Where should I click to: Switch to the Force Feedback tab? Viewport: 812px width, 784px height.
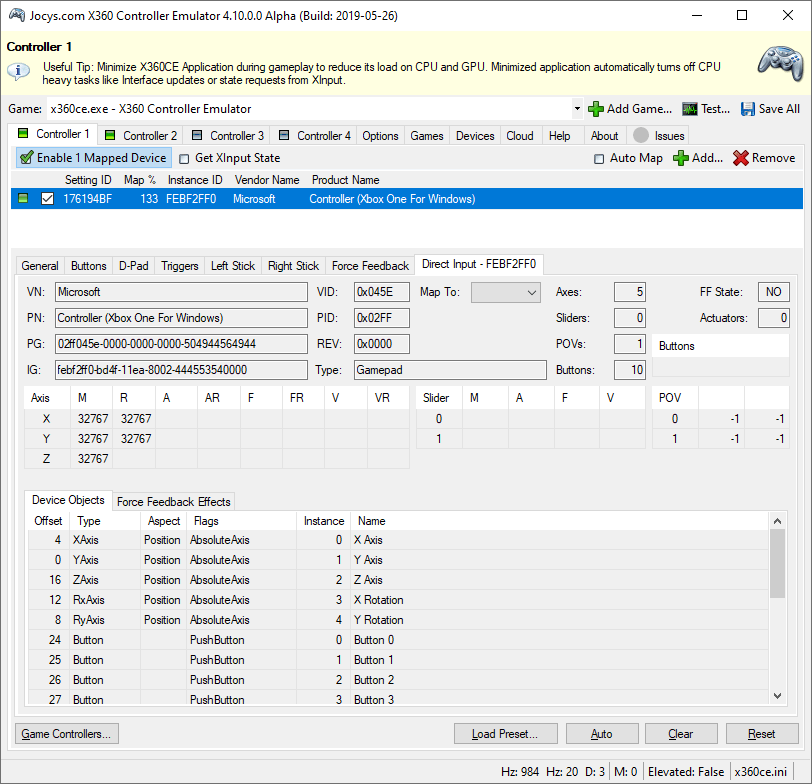pos(370,266)
